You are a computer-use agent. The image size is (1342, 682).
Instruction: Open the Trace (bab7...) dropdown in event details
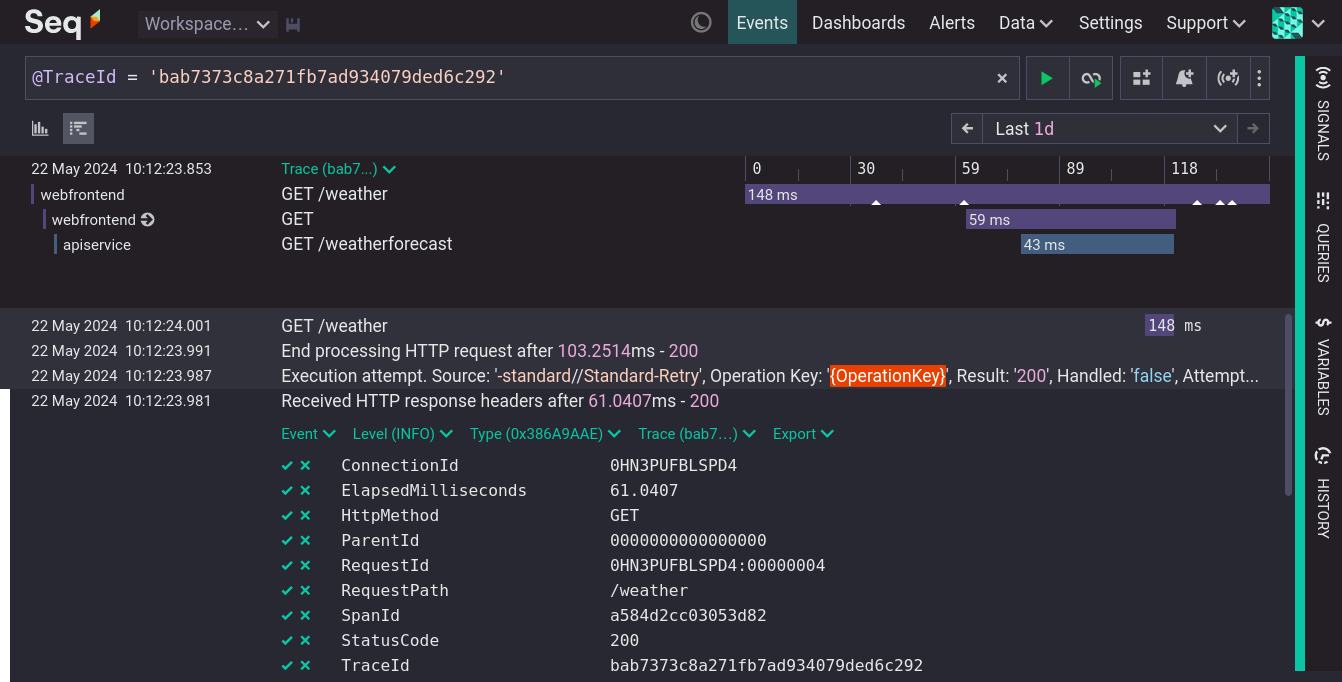[x=698, y=434]
